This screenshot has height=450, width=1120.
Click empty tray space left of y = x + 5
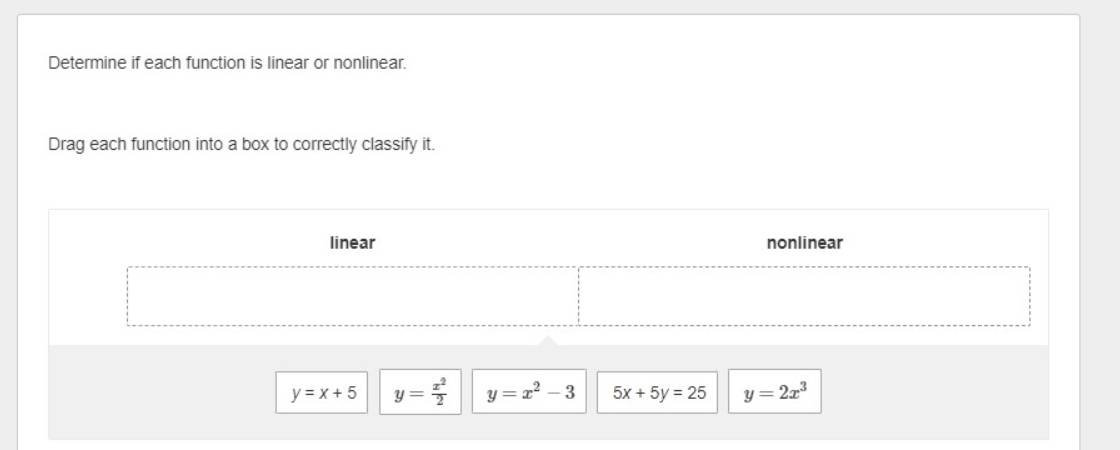(x=162, y=392)
